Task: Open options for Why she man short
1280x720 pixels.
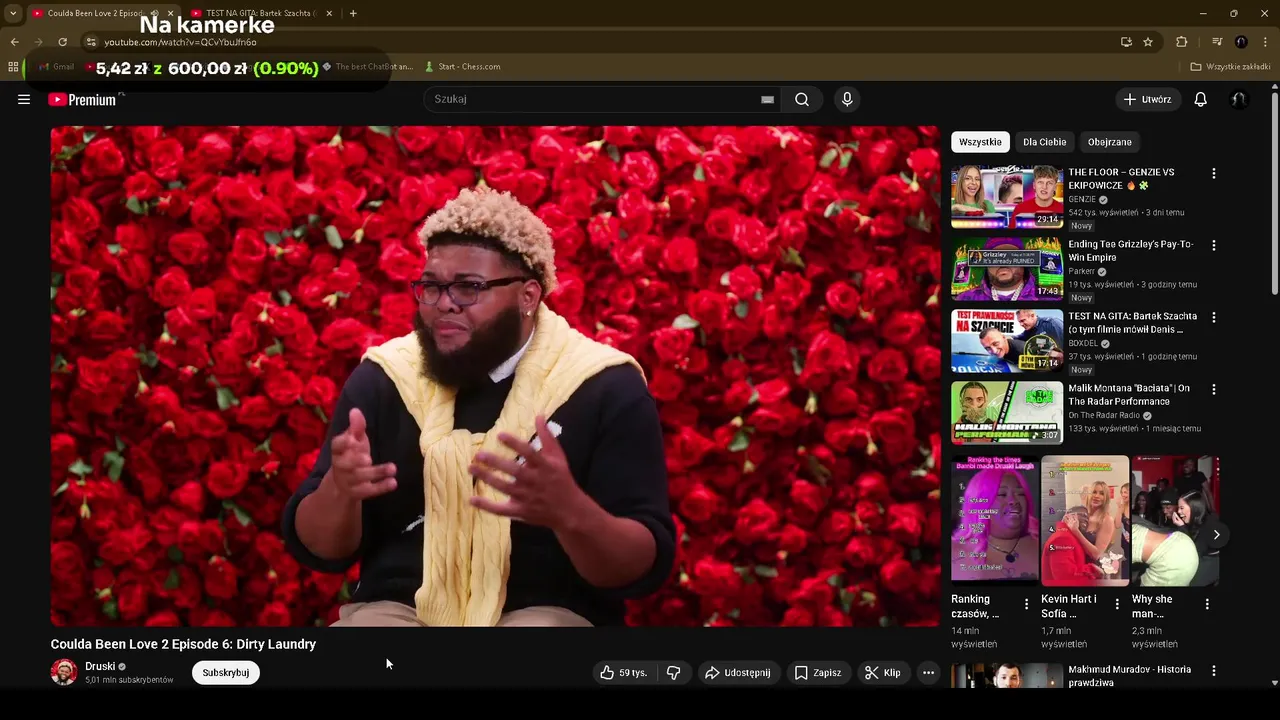Action: pyautogui.click(x=1207, y=604)
